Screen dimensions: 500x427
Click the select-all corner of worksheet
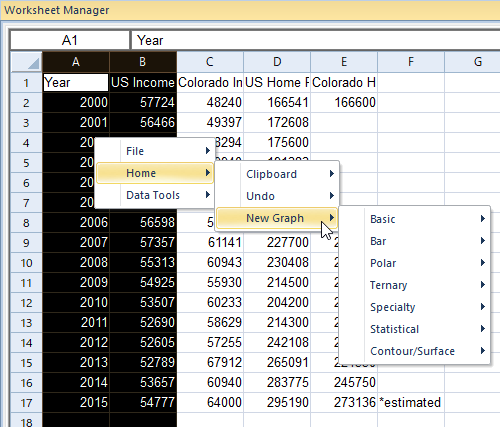[x=27, y=62]
